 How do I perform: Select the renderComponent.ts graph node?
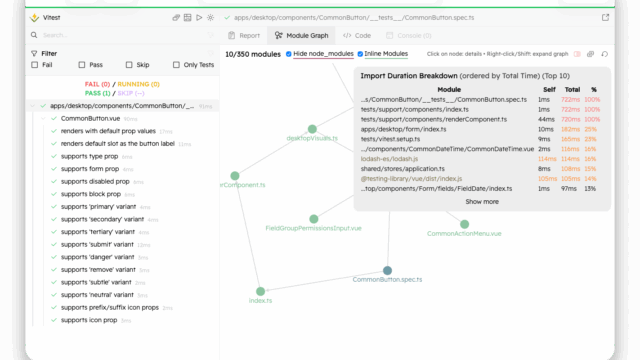coord(235,176)
